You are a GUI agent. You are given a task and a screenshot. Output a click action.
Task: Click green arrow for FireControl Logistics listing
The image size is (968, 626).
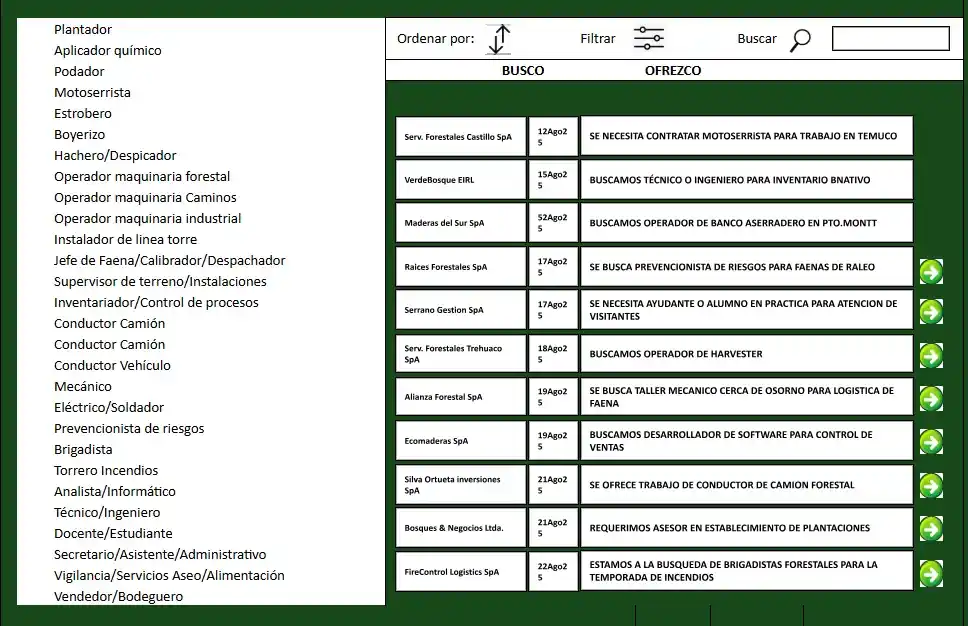coord(931,574)
